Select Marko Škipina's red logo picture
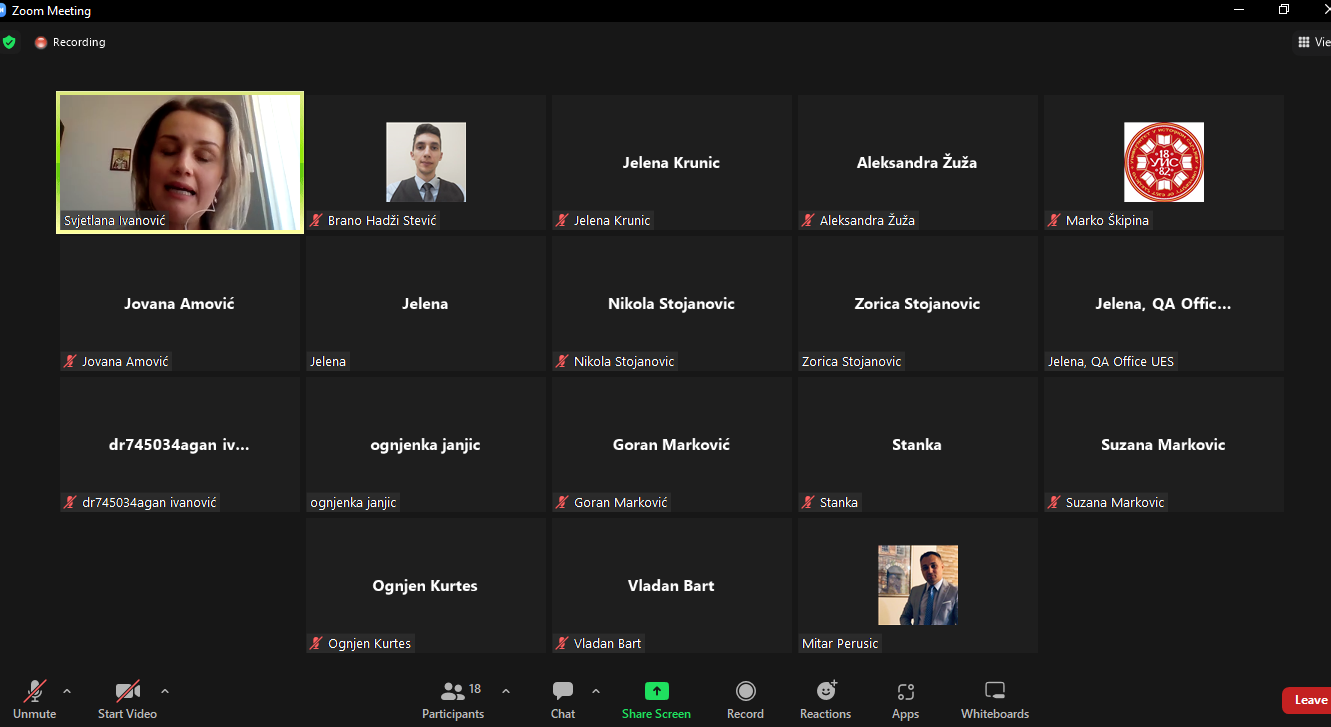The width and height of the screenshot is (1331, 727). 1164,162
